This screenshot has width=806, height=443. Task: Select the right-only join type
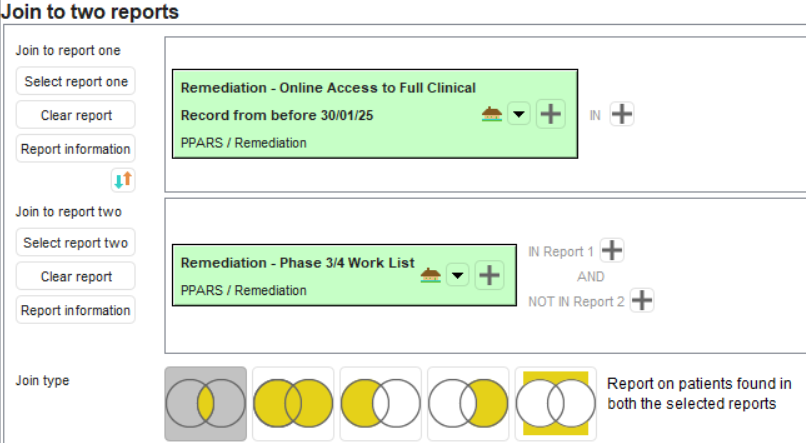467,404
